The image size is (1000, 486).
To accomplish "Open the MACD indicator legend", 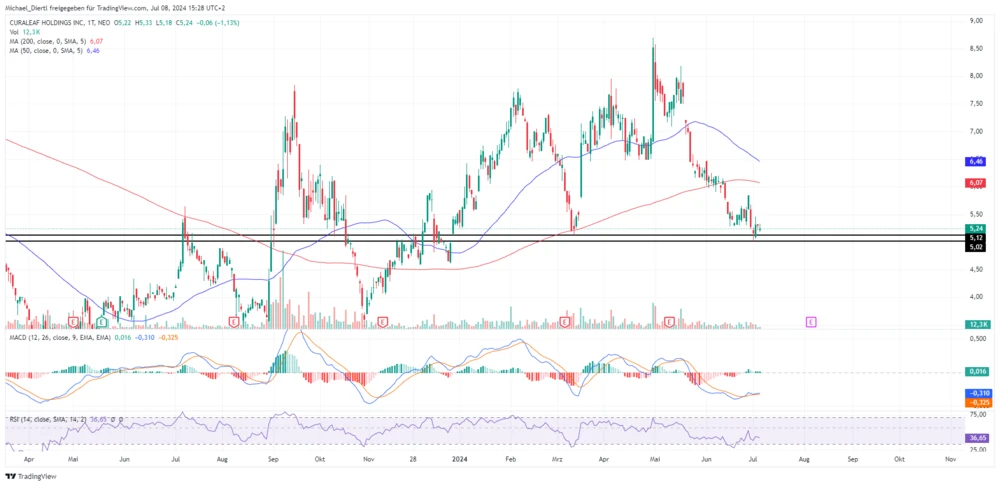I will (x=50, y=340).
